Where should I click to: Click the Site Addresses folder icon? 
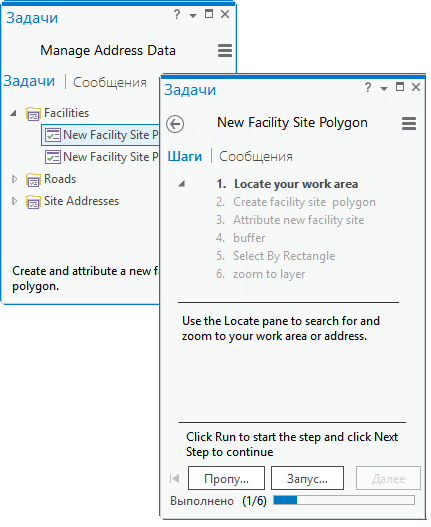pyautogui.click(x=33, y=202)
